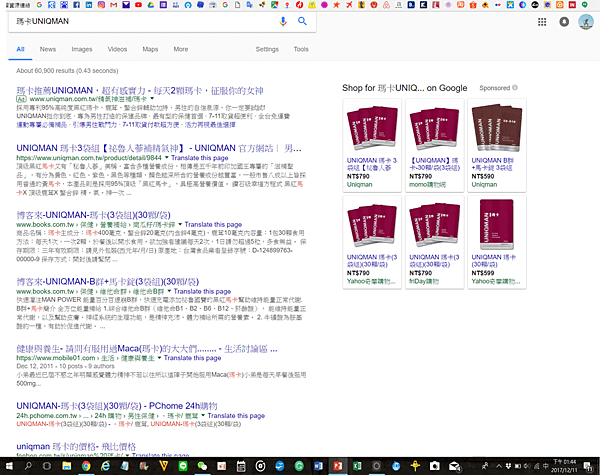Viewport: 600px width, 475px height.
Task: Click the taskbar clock showing 2017/12/11
Action: click(564, 466)
